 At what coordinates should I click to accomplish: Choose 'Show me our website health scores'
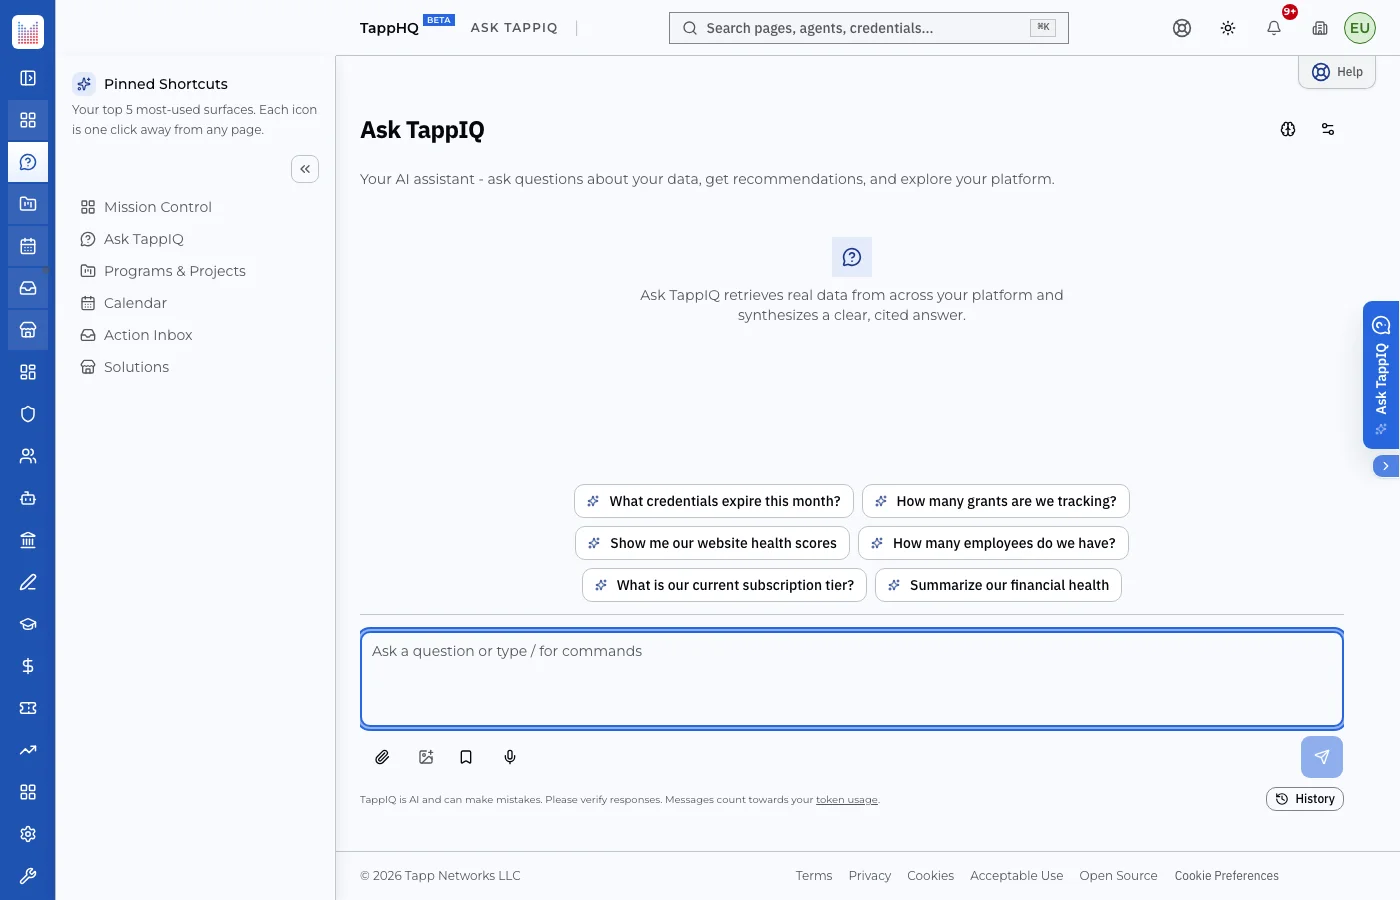pos(712,543)
